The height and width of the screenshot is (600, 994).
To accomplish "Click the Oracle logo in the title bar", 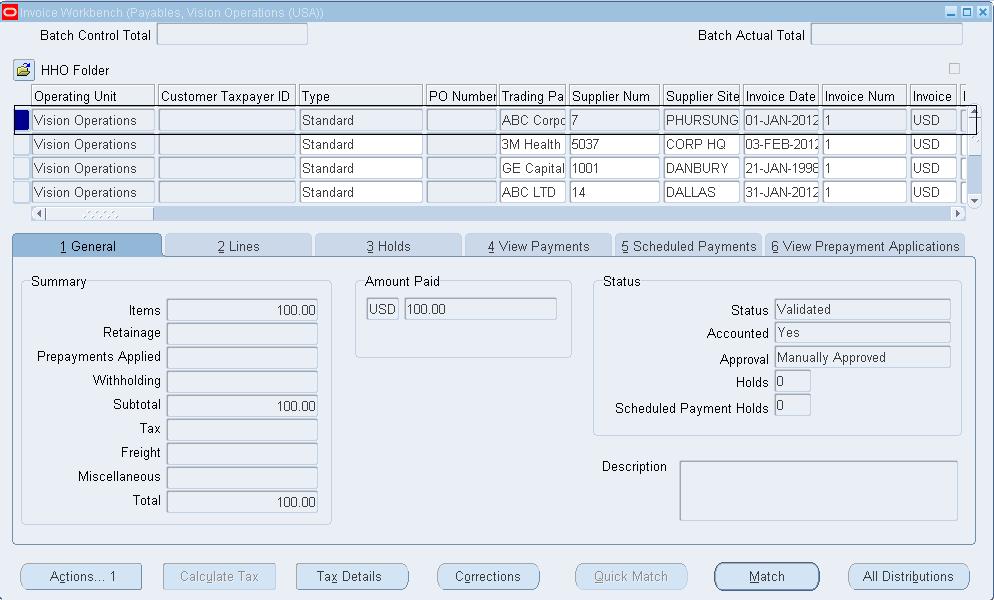I will click(10, 10).
